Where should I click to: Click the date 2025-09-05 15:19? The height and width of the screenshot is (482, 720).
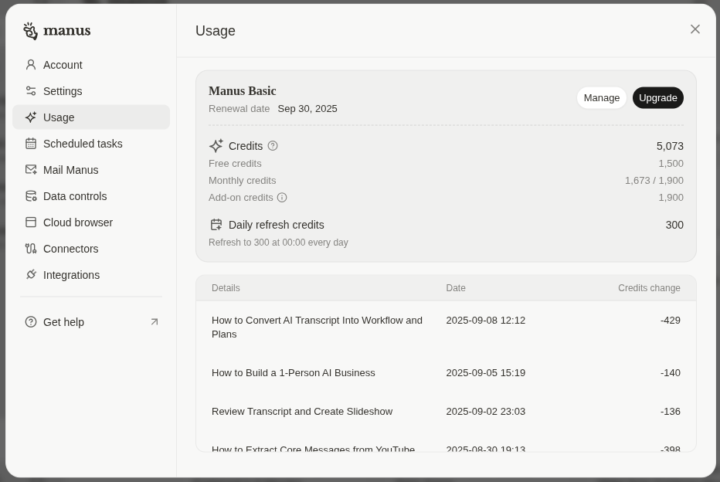coord(485,373)
